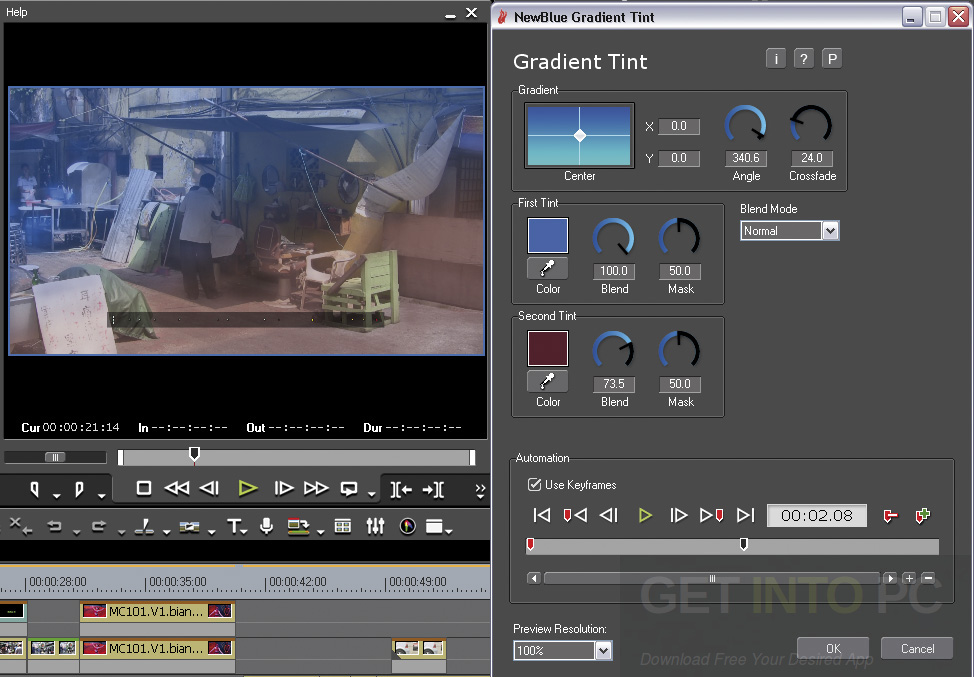Select the upper-track MC101.V1.bian clip
The width and height of the screenshot is (974, 677).
click(x=158, y=611)
